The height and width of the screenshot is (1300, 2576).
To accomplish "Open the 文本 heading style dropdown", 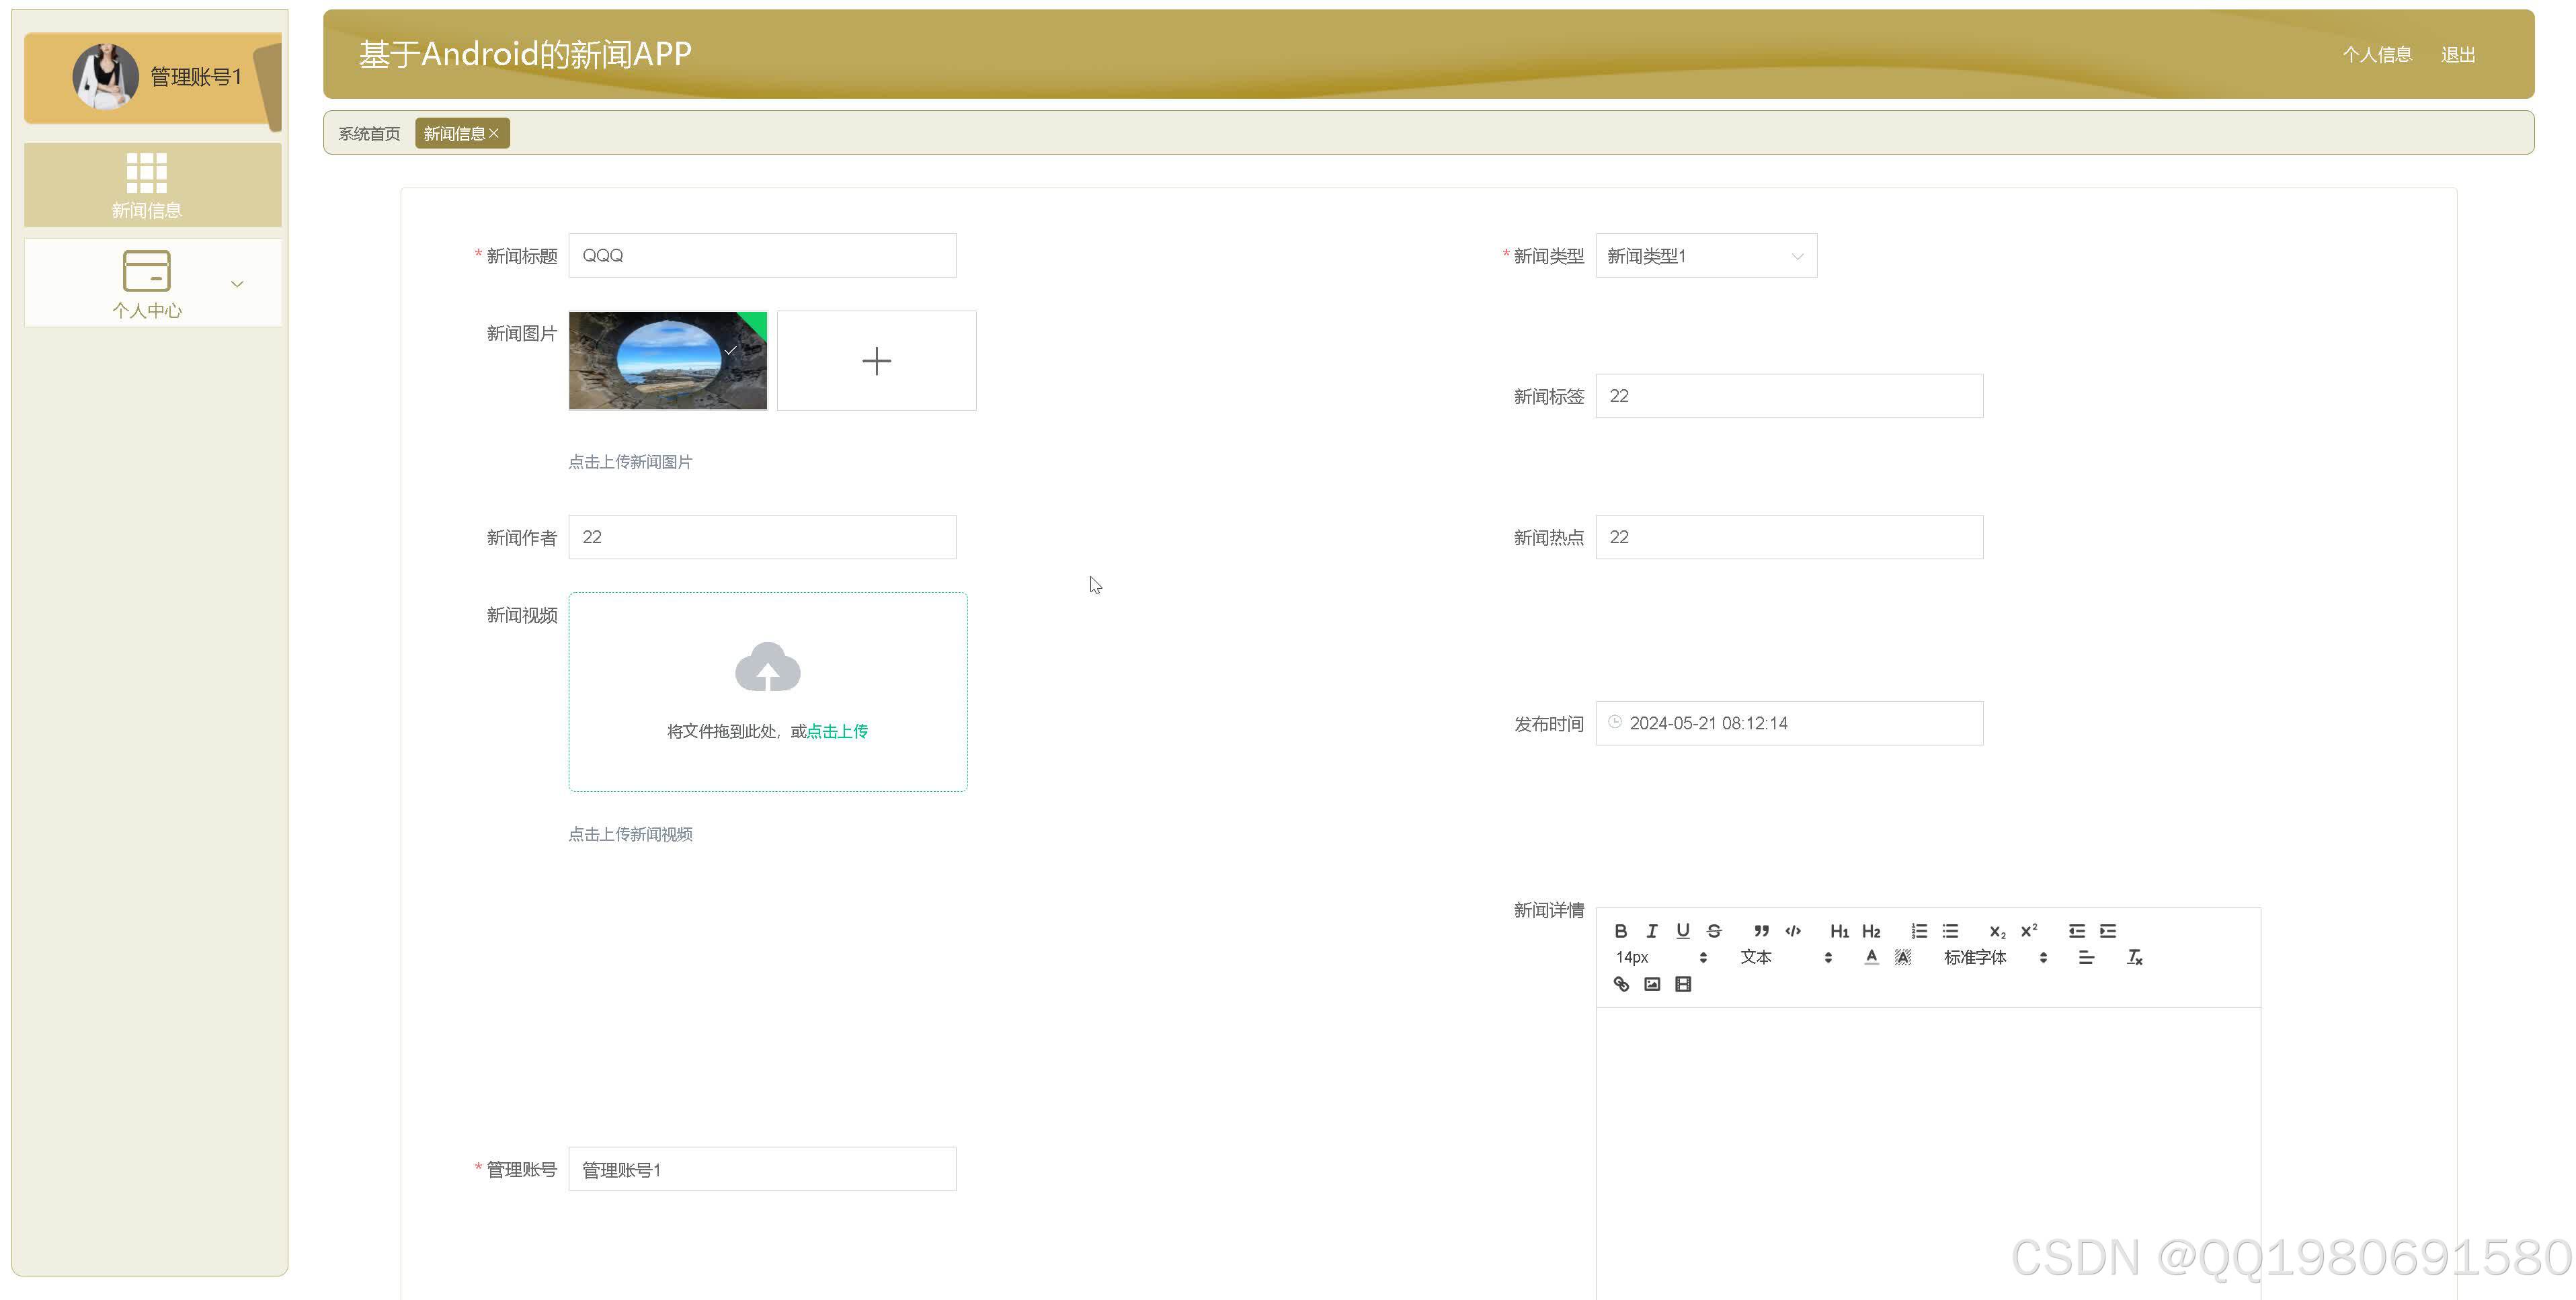I will 1786,958.
